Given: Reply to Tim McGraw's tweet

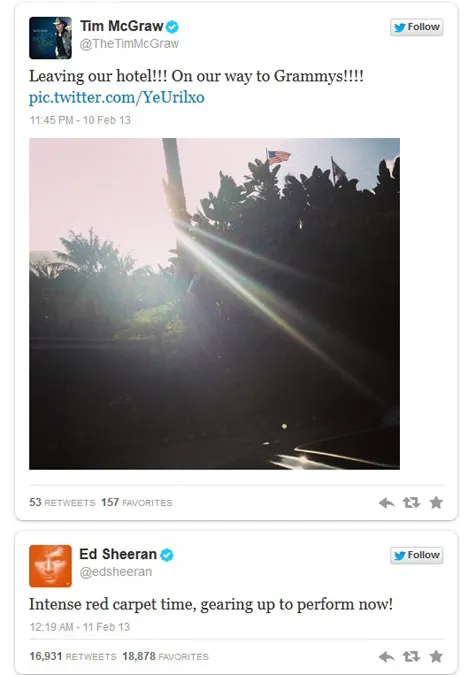Looking at the screenshot, I should pos(386,502).
